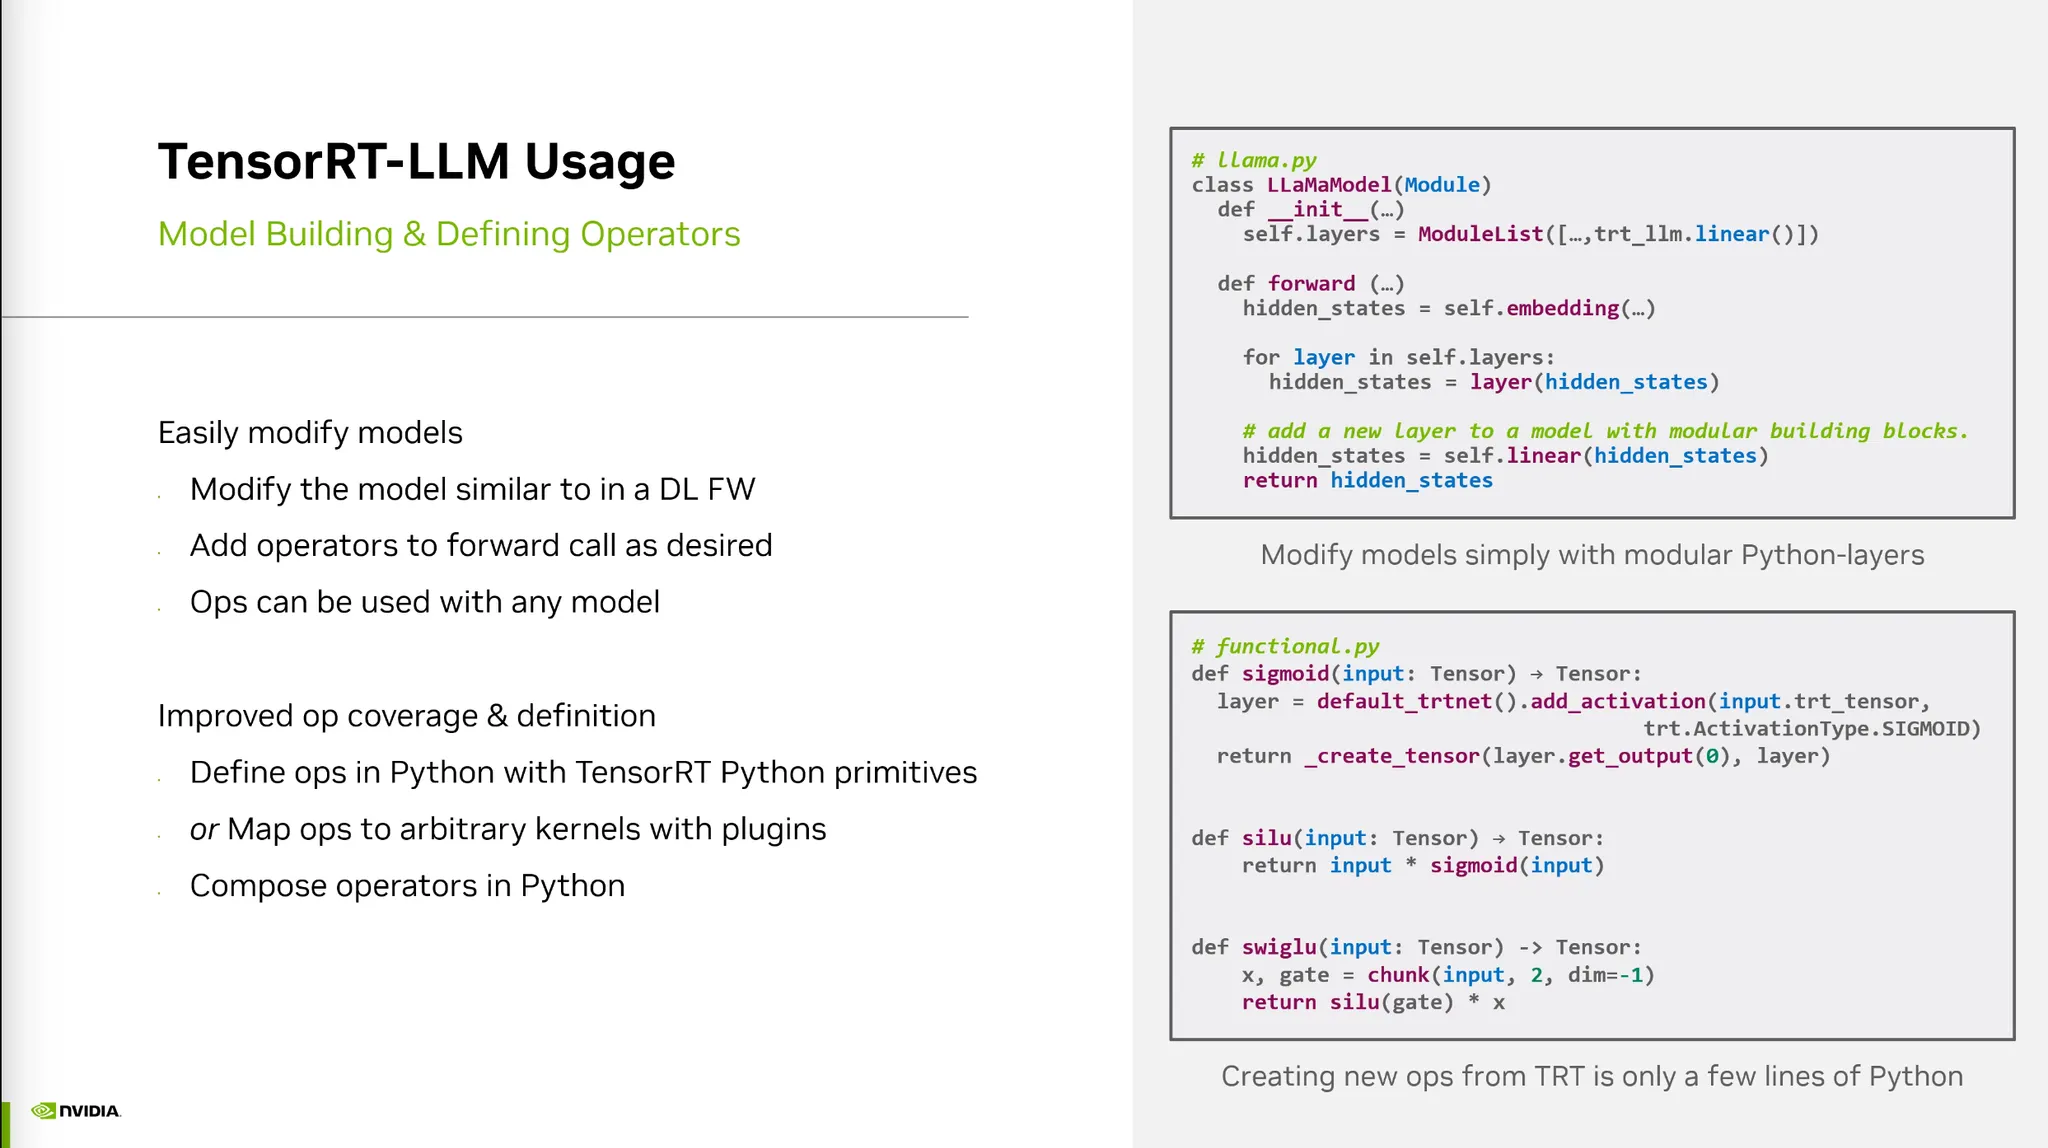2048x1148 pixels.
Task: Click 'class LLaMaModel(Module)' code line
Action: coord(1341,185)
